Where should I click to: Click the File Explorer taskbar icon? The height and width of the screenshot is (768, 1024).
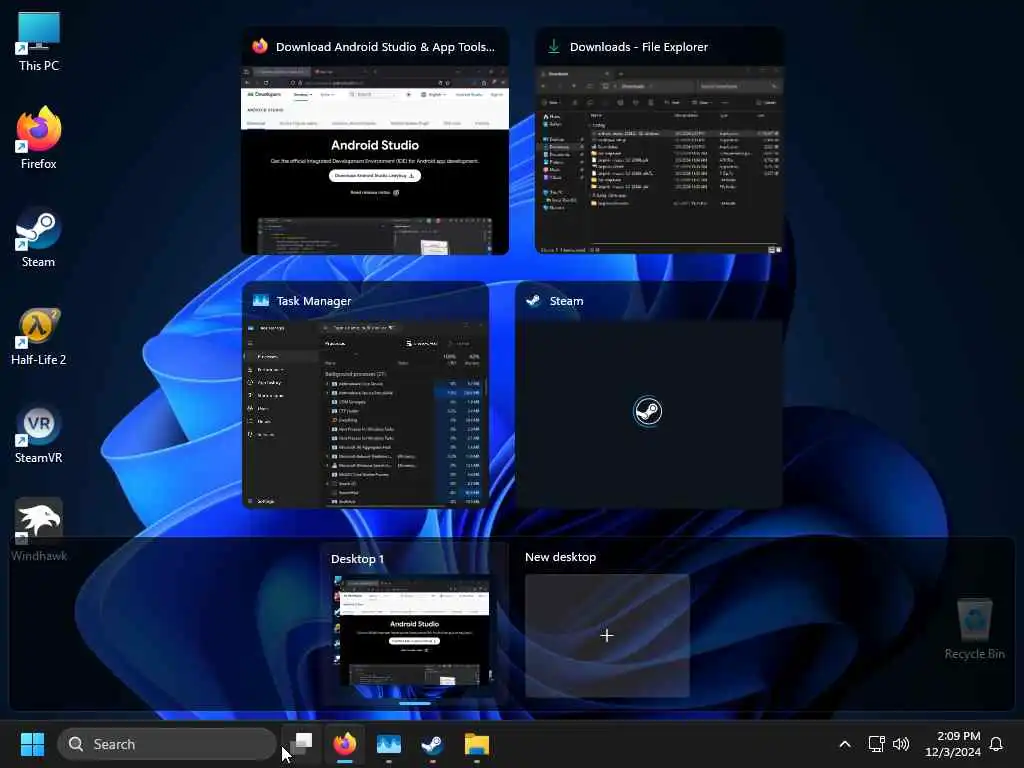pos(477,744)
